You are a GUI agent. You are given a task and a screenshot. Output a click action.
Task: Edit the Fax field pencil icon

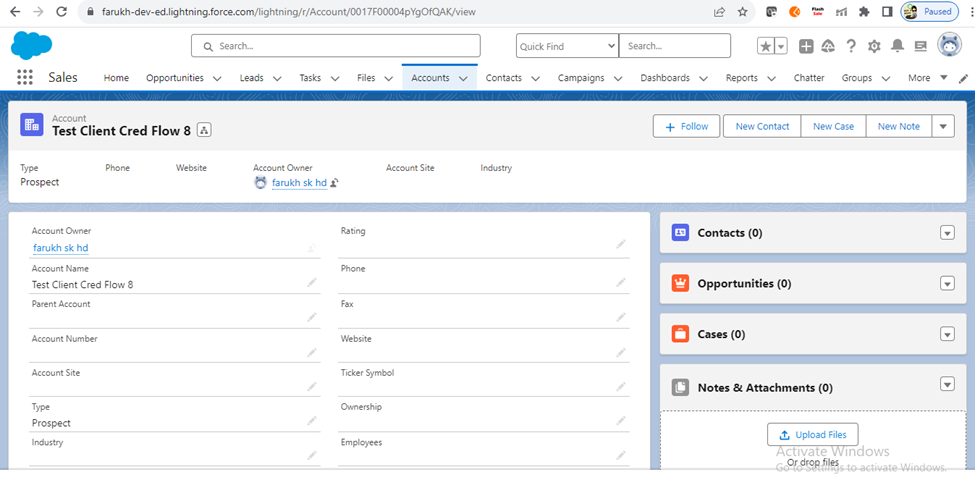(621, 317)
